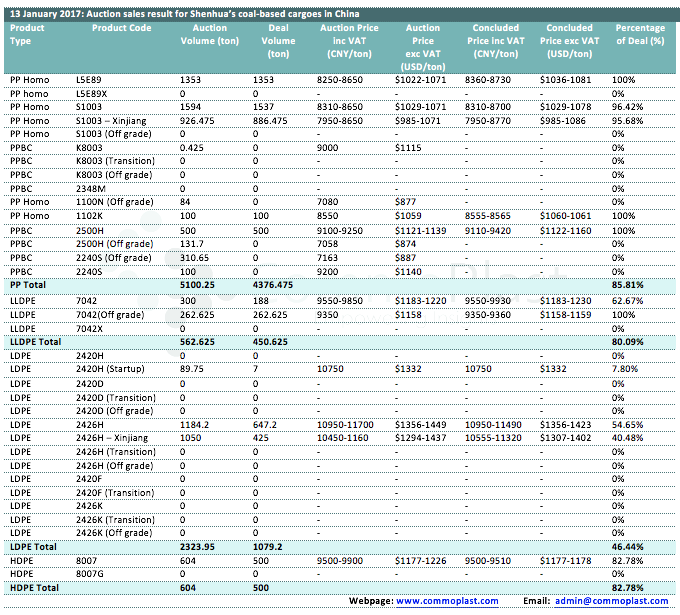This screenshot has height=615, width=680.
Task: Click the Percentage of Deal column header
Action: point(641,35)
